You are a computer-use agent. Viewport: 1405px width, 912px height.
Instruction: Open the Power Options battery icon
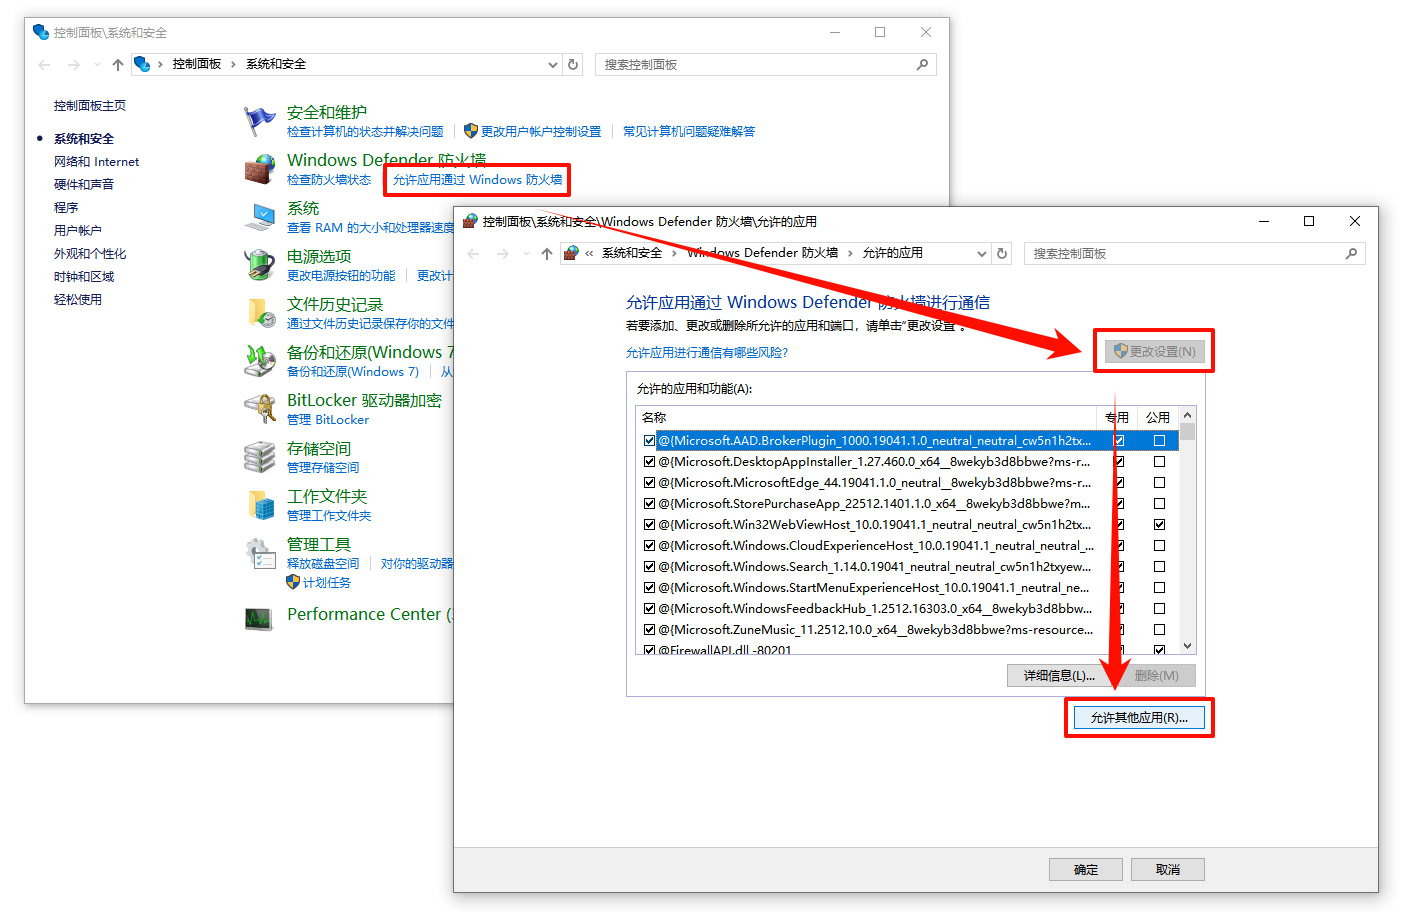click(260, 265)
